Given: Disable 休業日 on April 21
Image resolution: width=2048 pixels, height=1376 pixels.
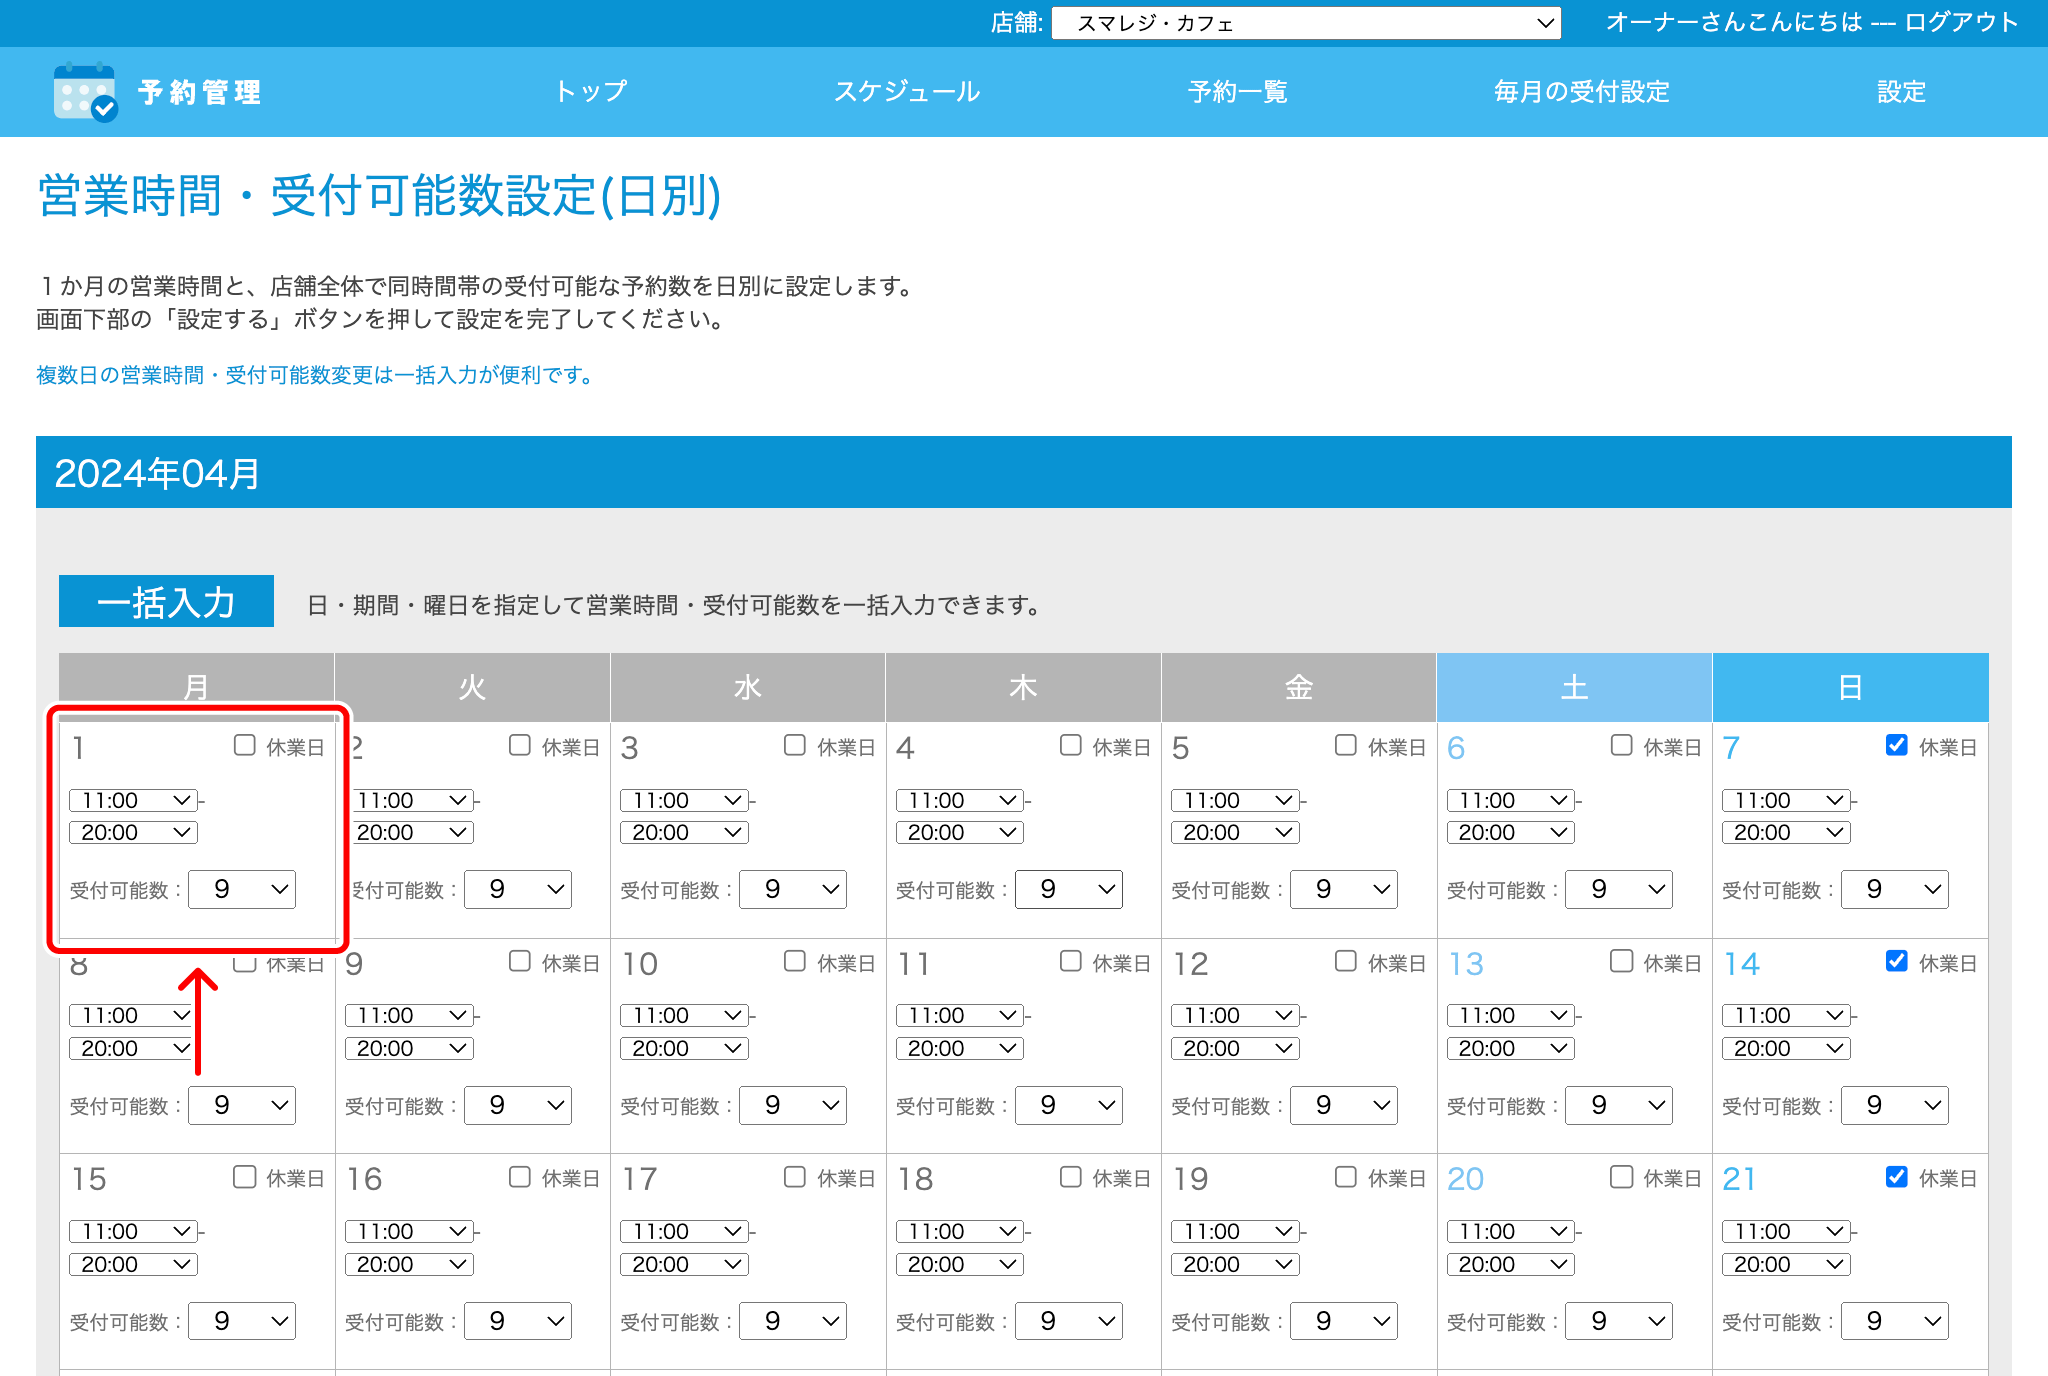Looking at the screenshot, I should click(1896, 1177).
